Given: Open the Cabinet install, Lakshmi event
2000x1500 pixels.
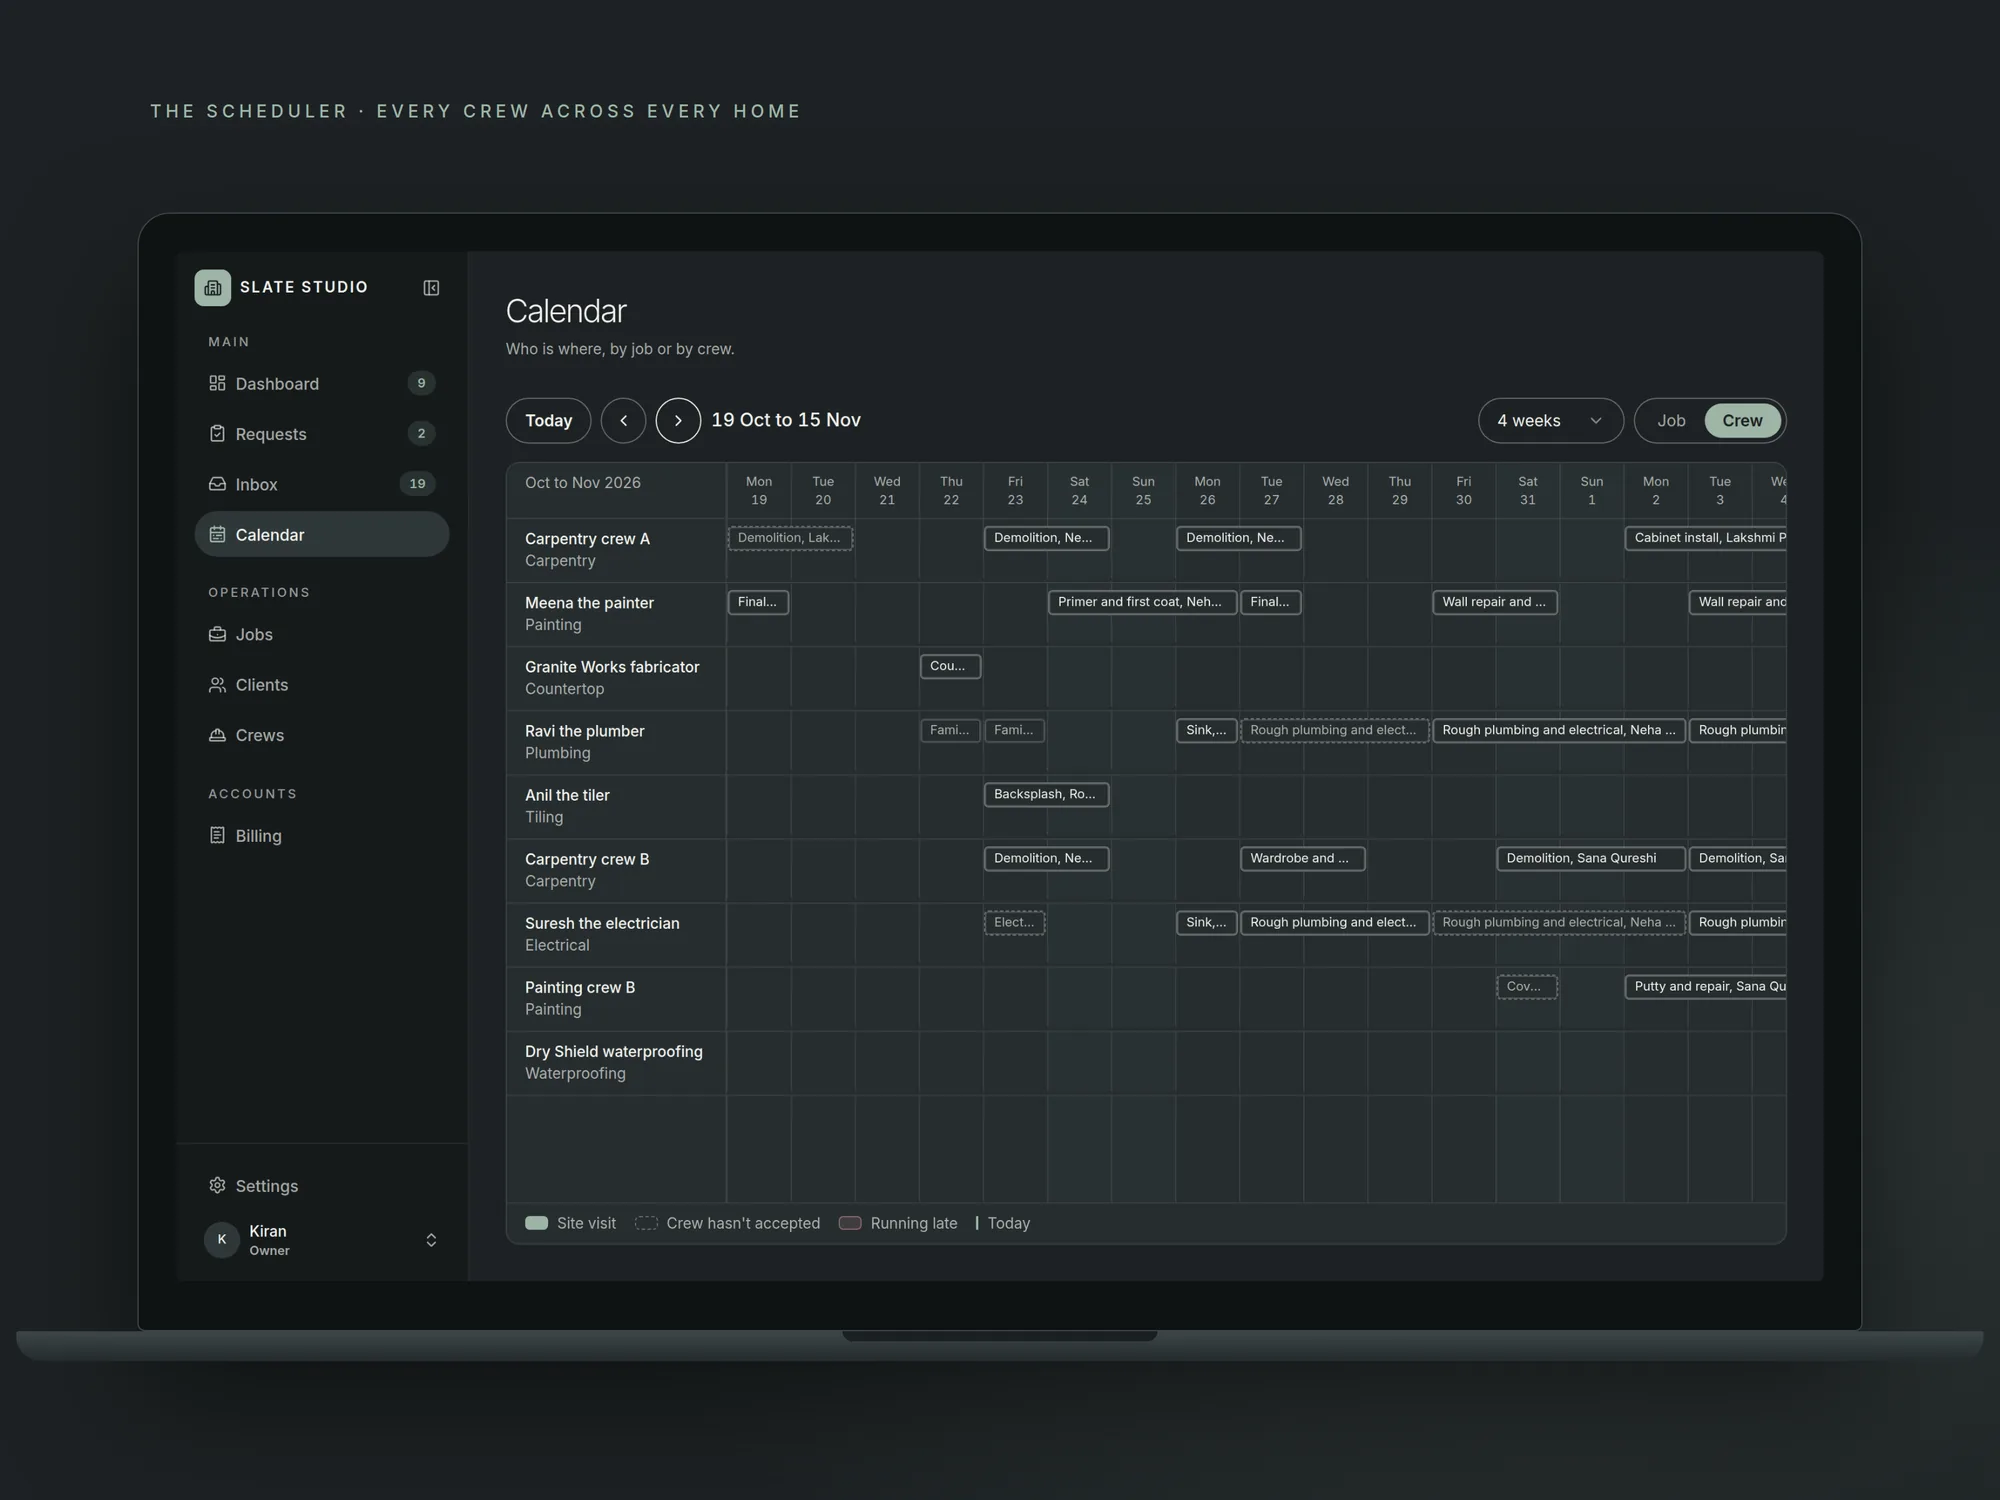Looking at the screenshot, I should pyautogui.click(x=1706, y=538).
